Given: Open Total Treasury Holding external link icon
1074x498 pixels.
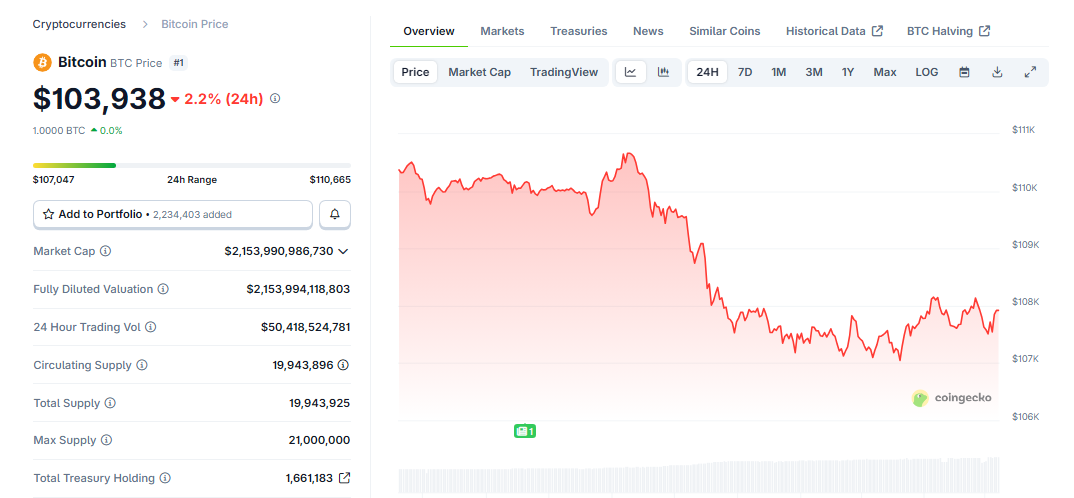Looking at the screenshot, I should [345, 478].
